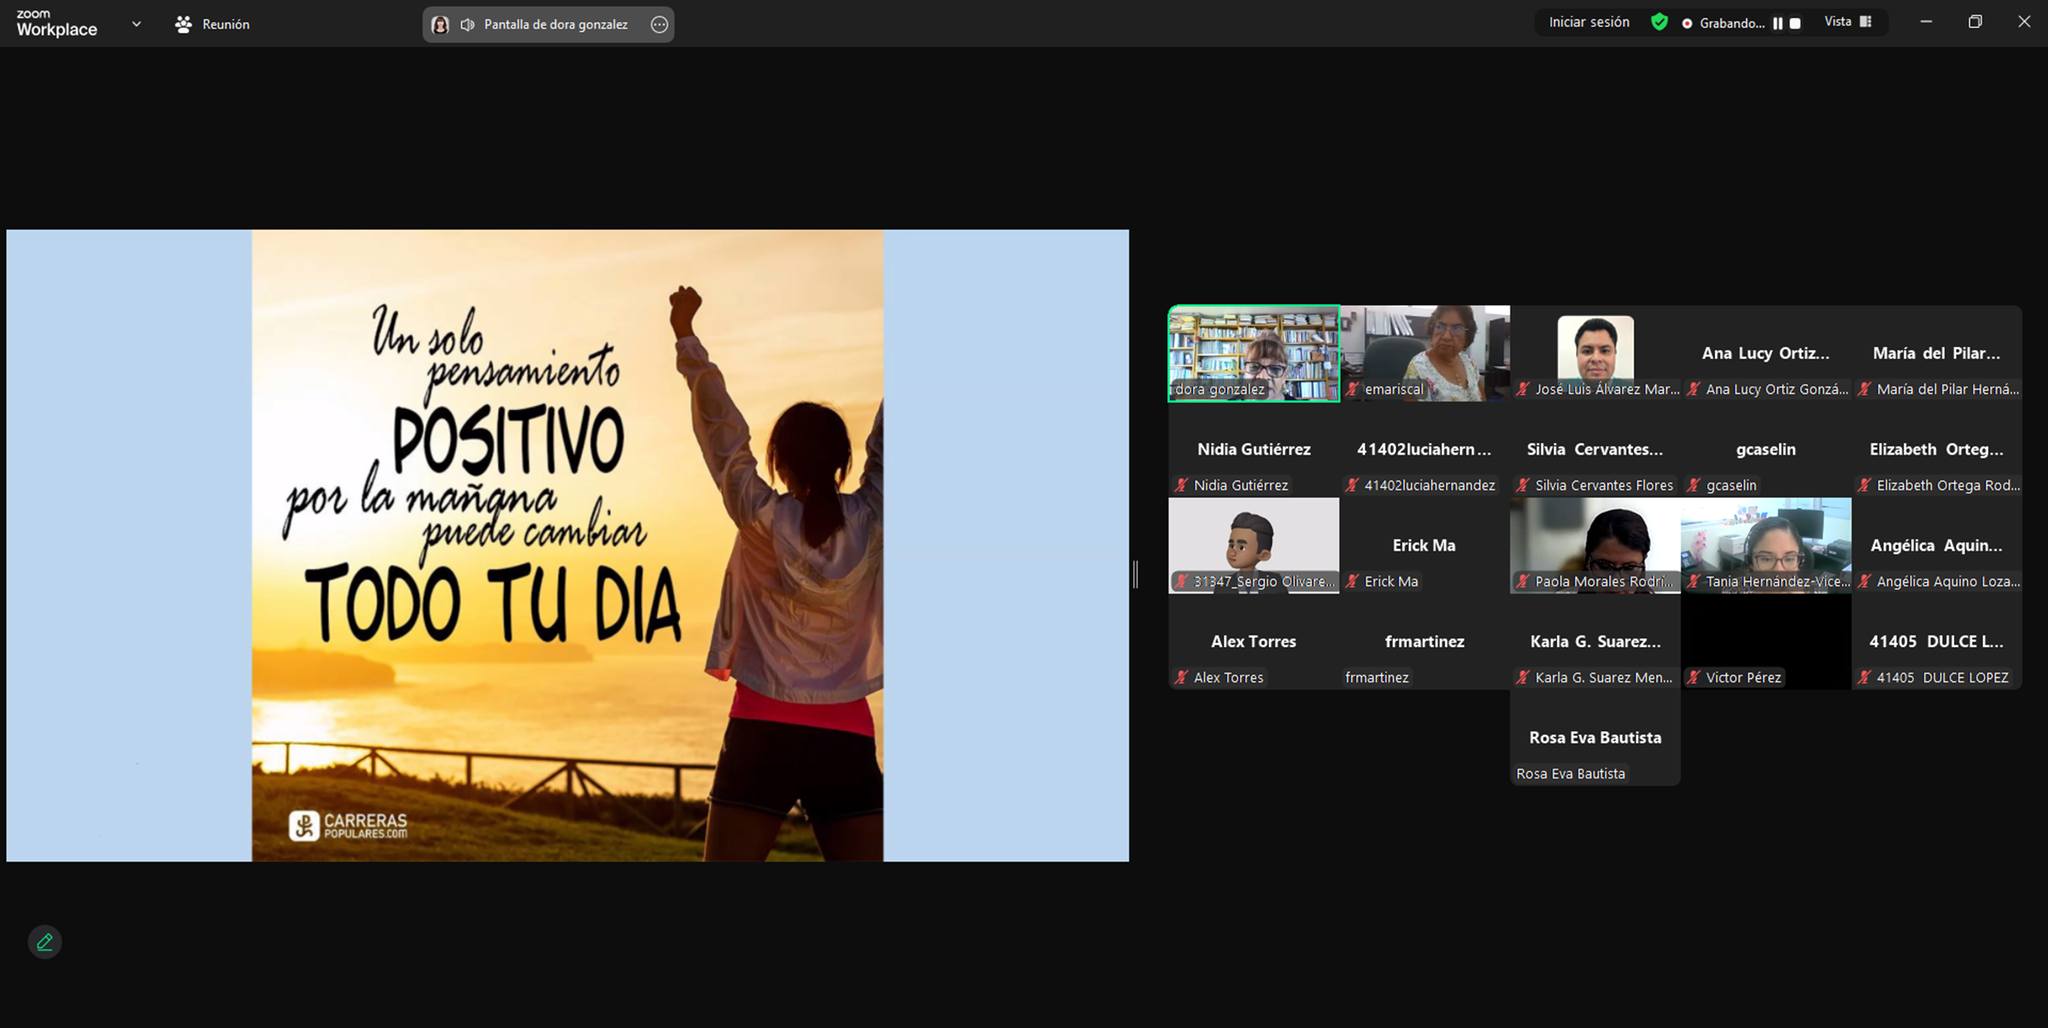The width and height of the screenshot is (2048, 1028).
Task: Stop the meeting recording
Action: click(1795, 23)
